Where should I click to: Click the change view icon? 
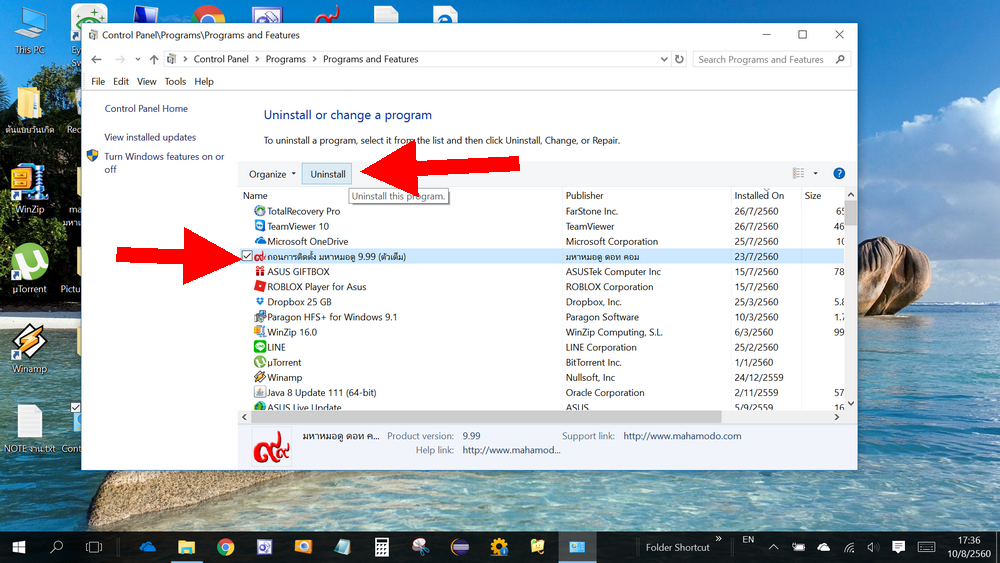coord(798,173)
